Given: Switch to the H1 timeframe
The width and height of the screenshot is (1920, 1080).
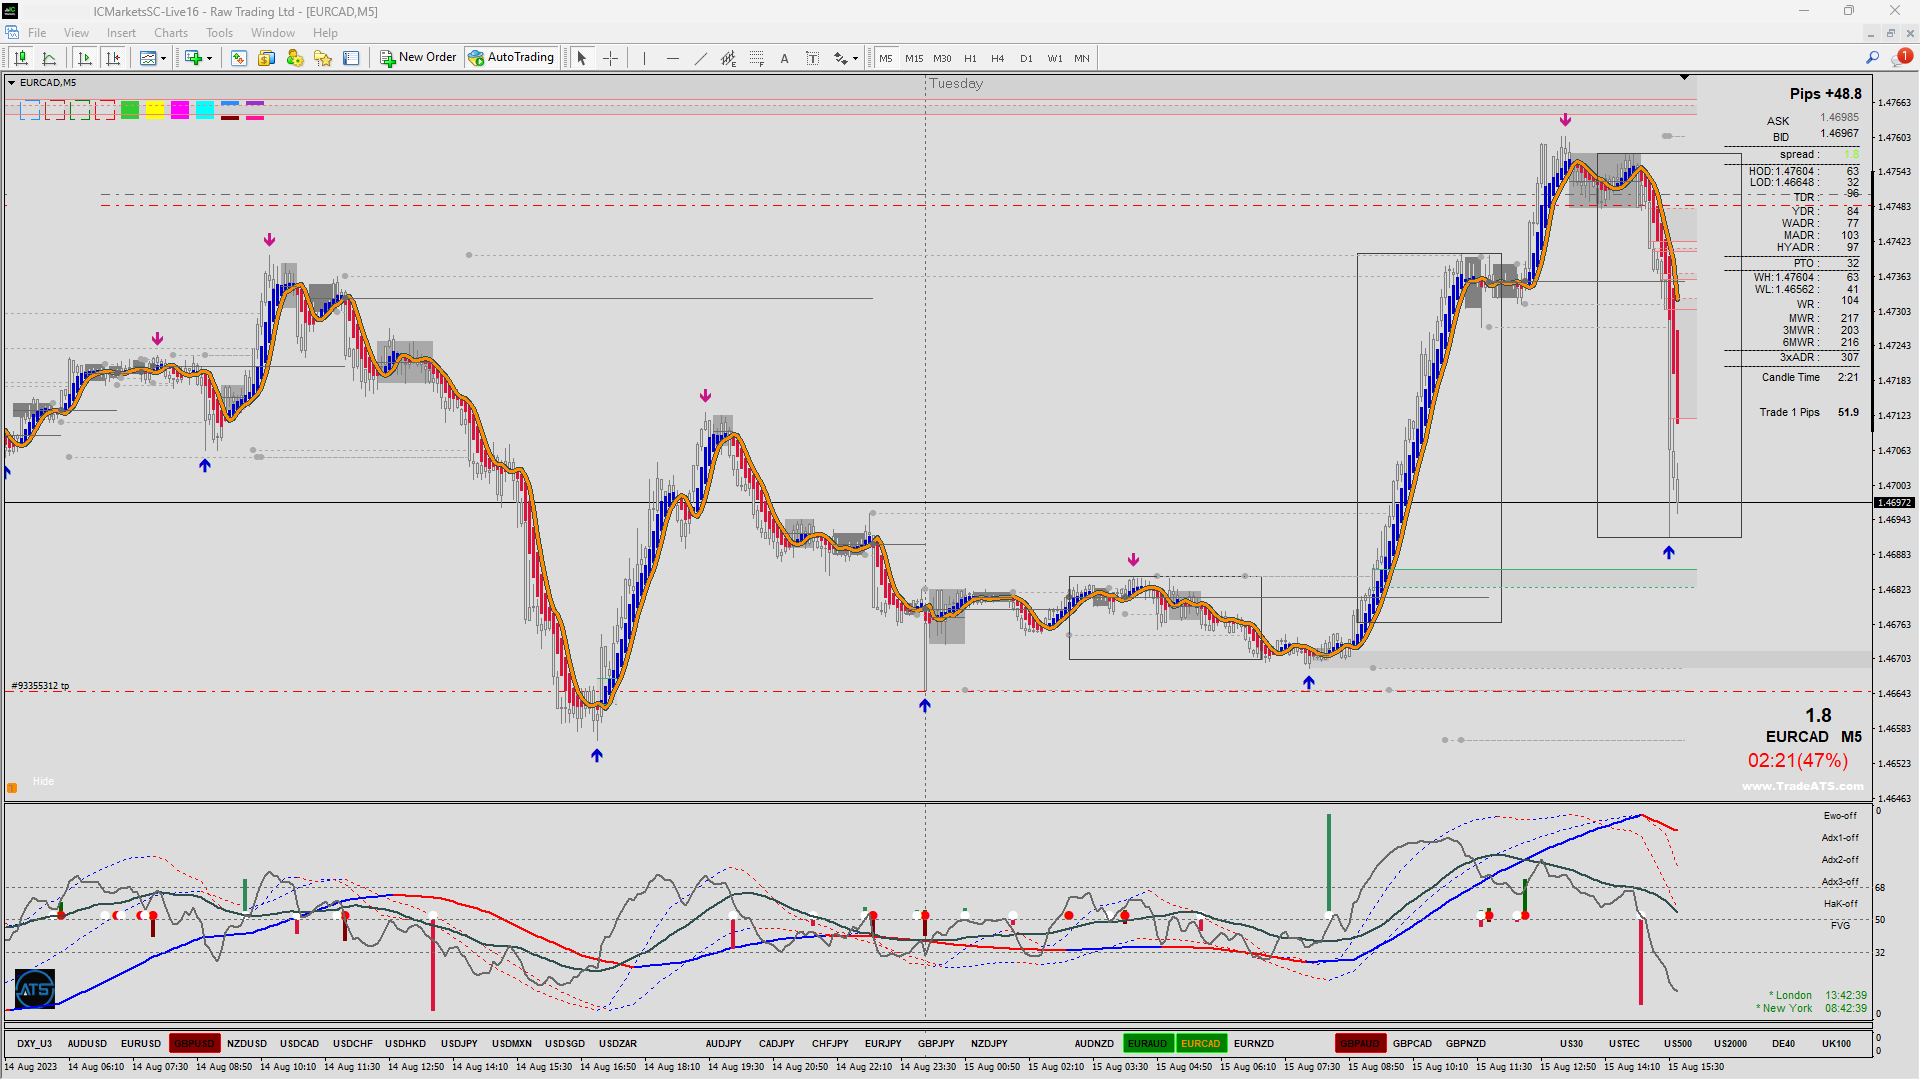Looking at the screenshot, I should (969, 58).
